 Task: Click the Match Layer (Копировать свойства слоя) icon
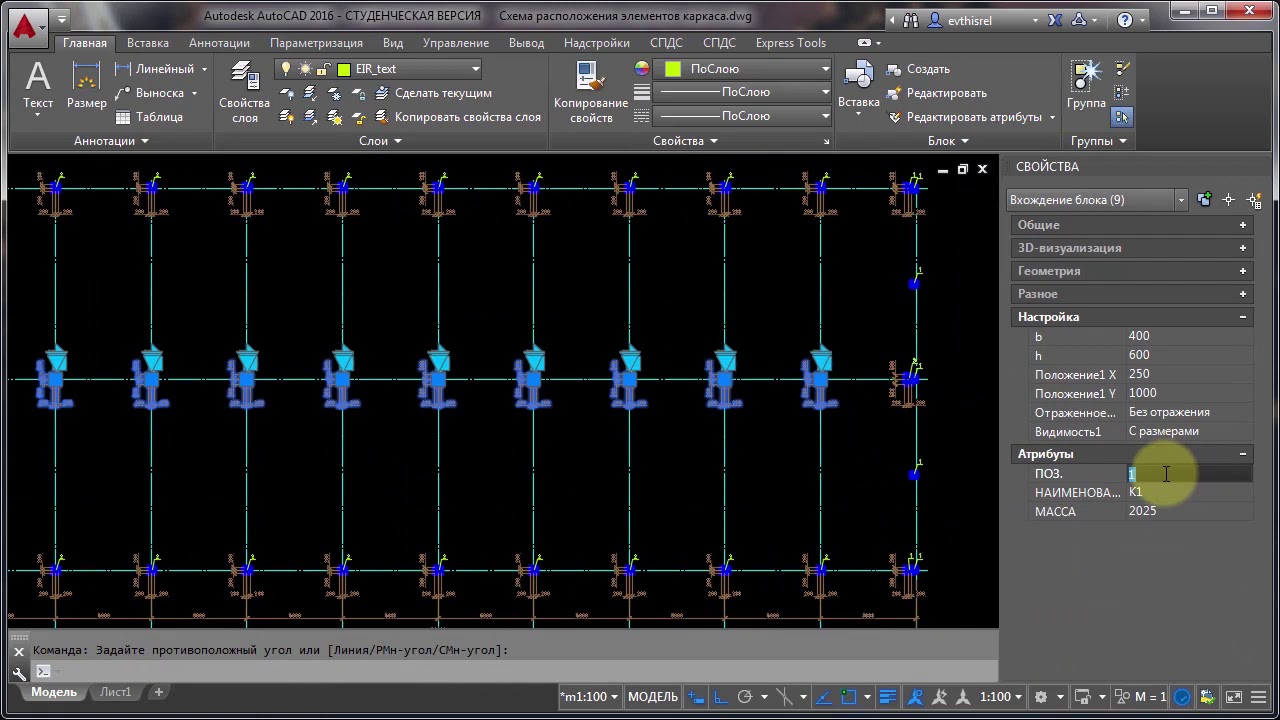click(x=382, y=117)
